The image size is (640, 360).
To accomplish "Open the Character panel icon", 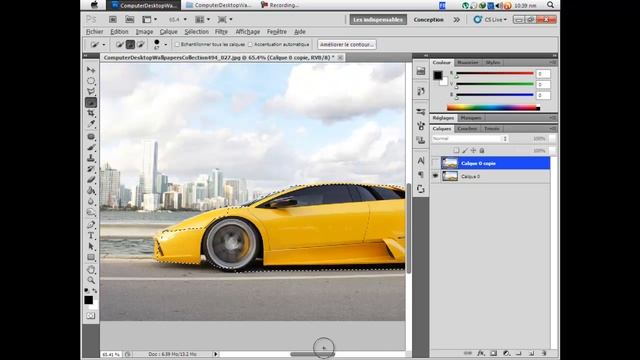I will point(421,160).
